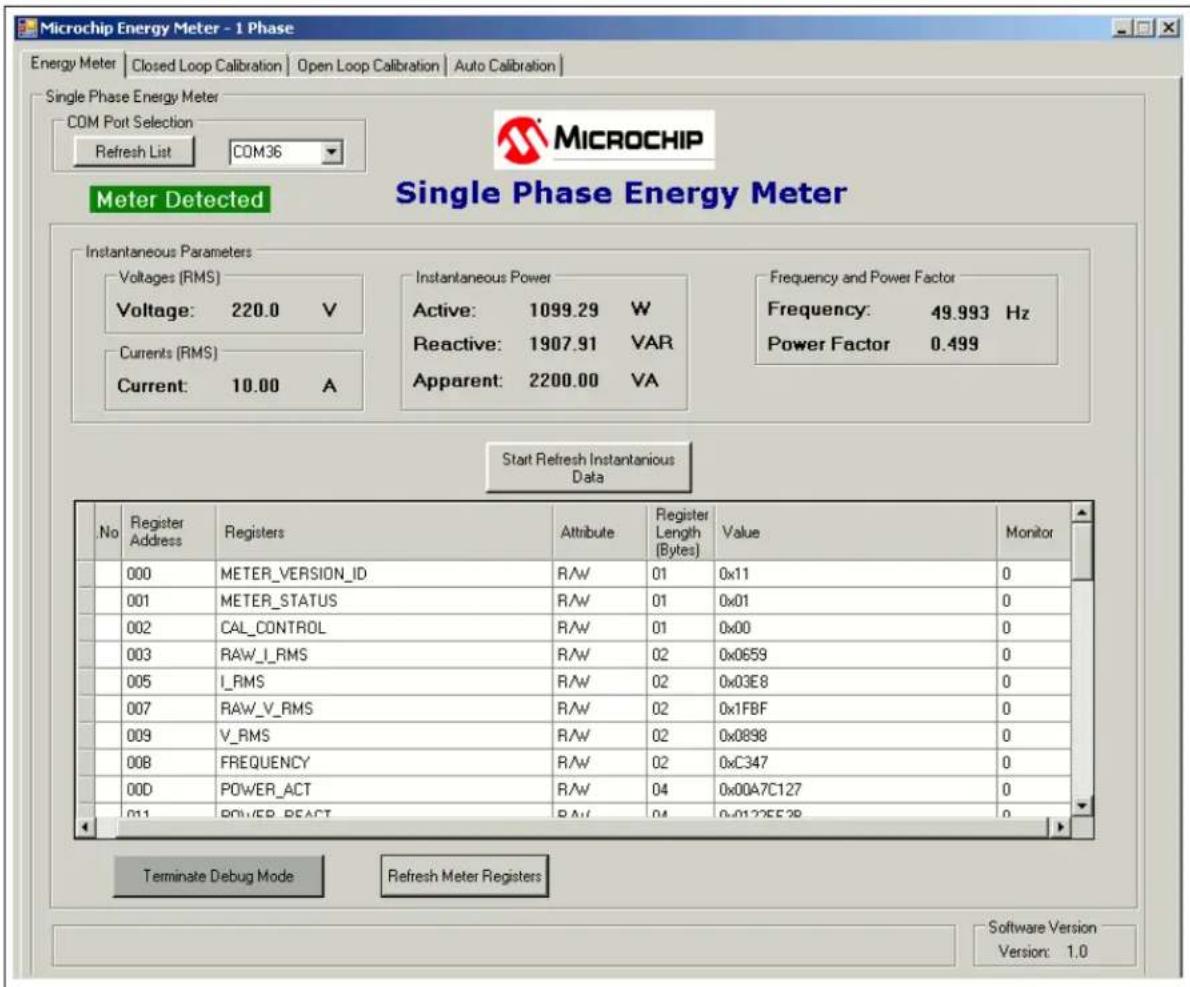
Task: Click the Software Version 1.0 text
Action: [x=1043, y=951]
